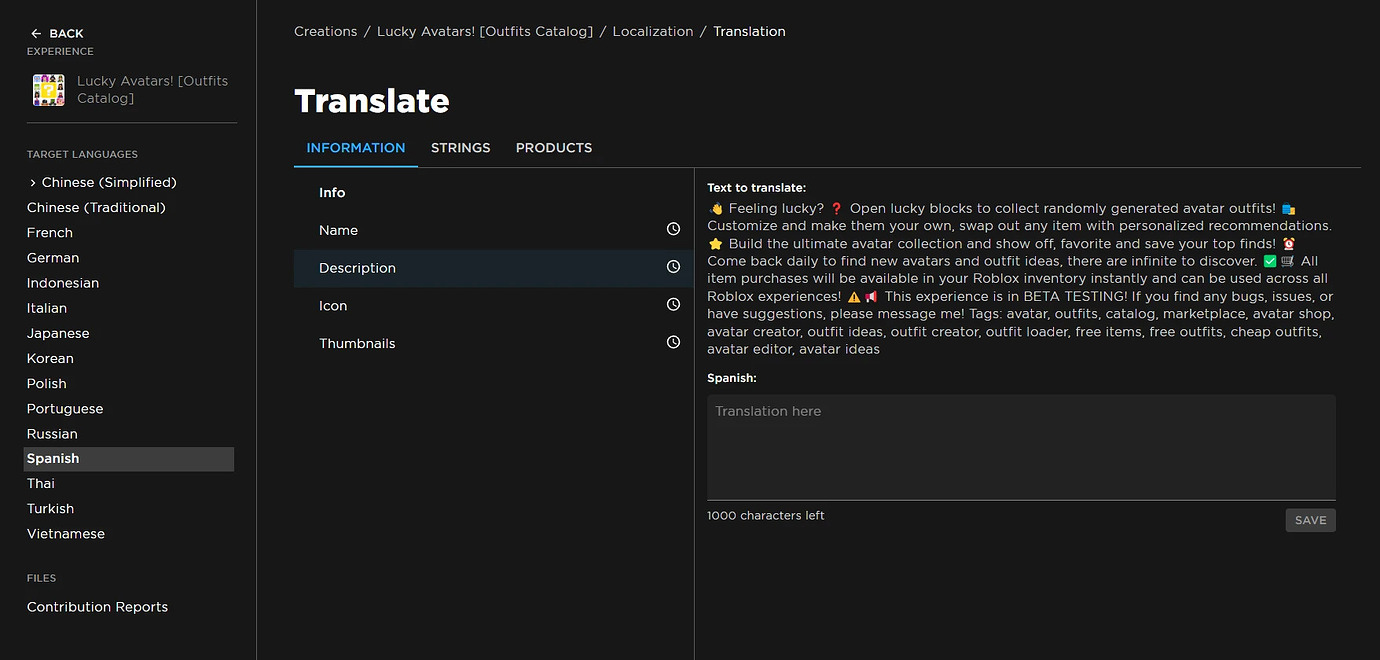Pick Vietnamese from target languages
The height and width of the screenshot is (660, 1380).
coord(66,534)
